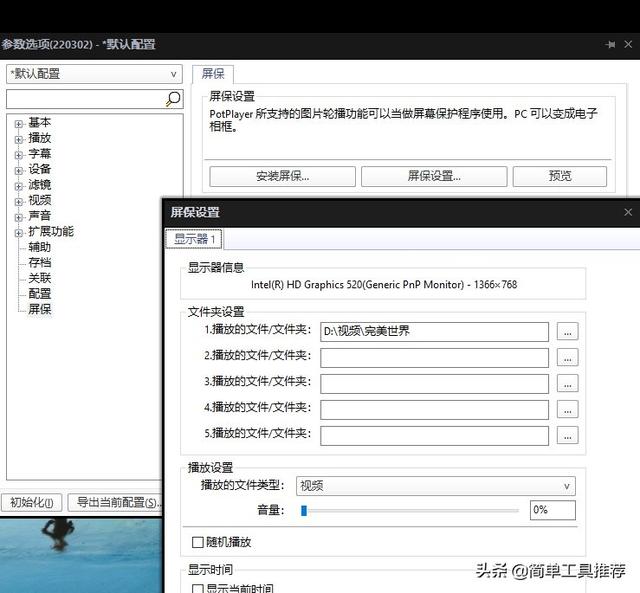
Task: Click the empty 3.播放的文件/文件夹 field
Action: 434,384
